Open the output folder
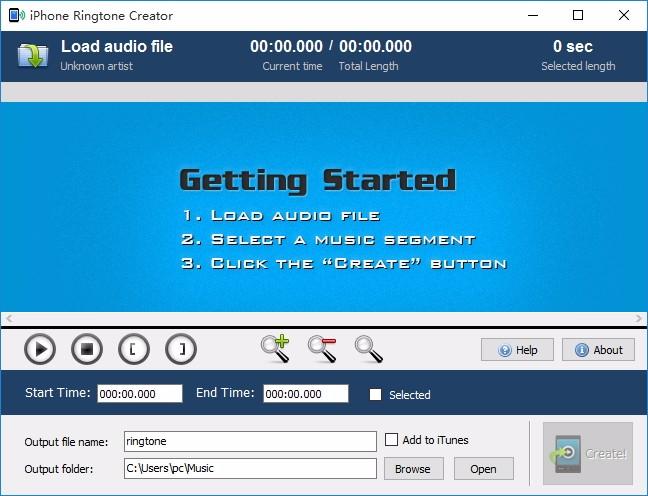648x496 pixels. coord(484,469)
